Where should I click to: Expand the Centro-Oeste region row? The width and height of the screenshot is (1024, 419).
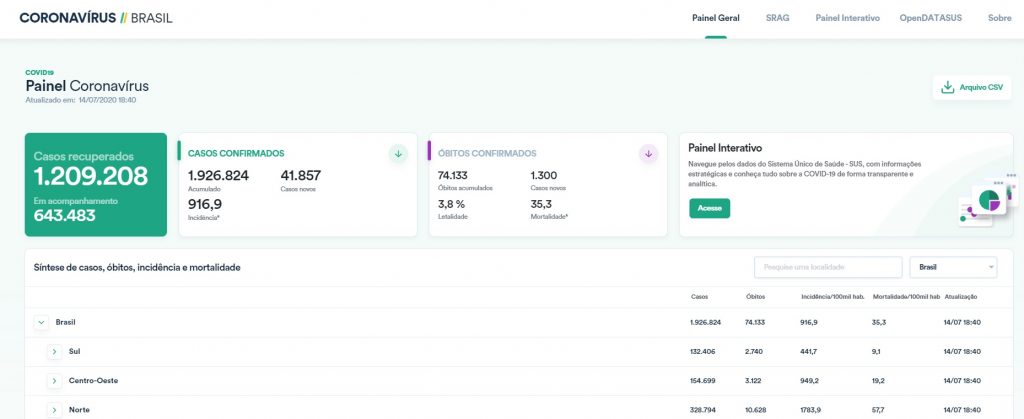pyautogui.click(x=55, y=381)
